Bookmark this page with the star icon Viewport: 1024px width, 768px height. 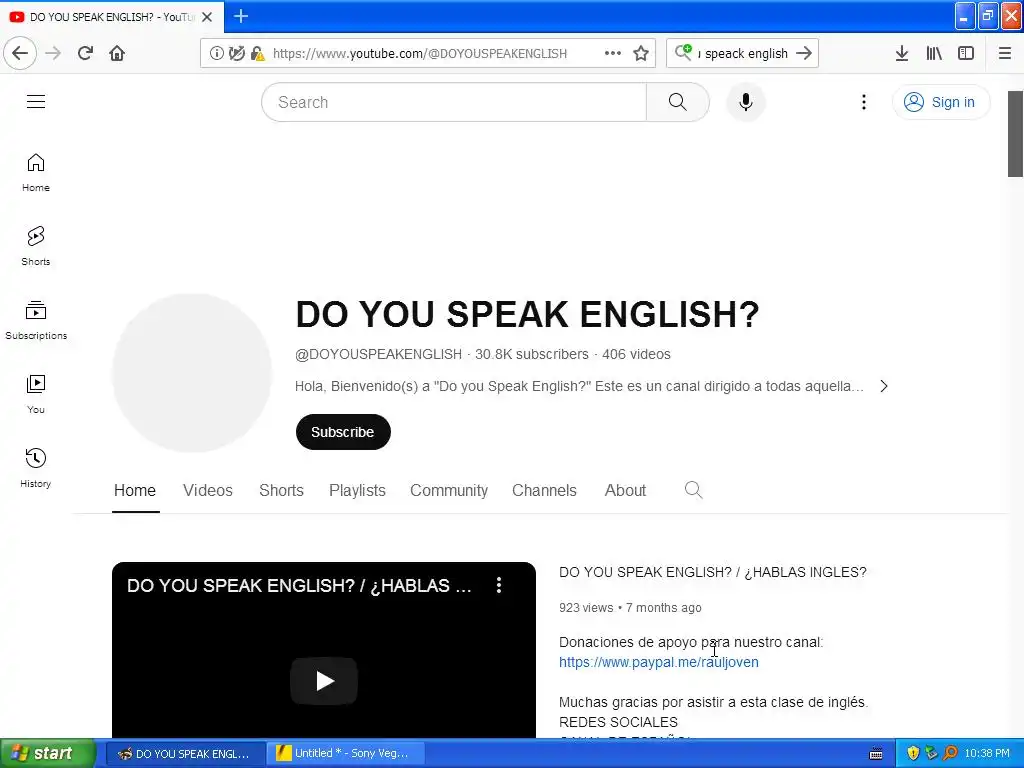641,53
